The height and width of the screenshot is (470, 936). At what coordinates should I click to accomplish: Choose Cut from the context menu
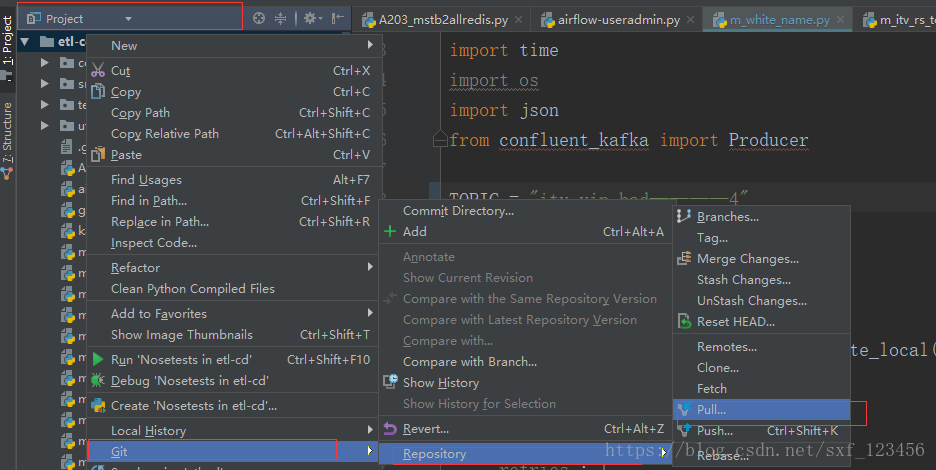click(234, 70)
